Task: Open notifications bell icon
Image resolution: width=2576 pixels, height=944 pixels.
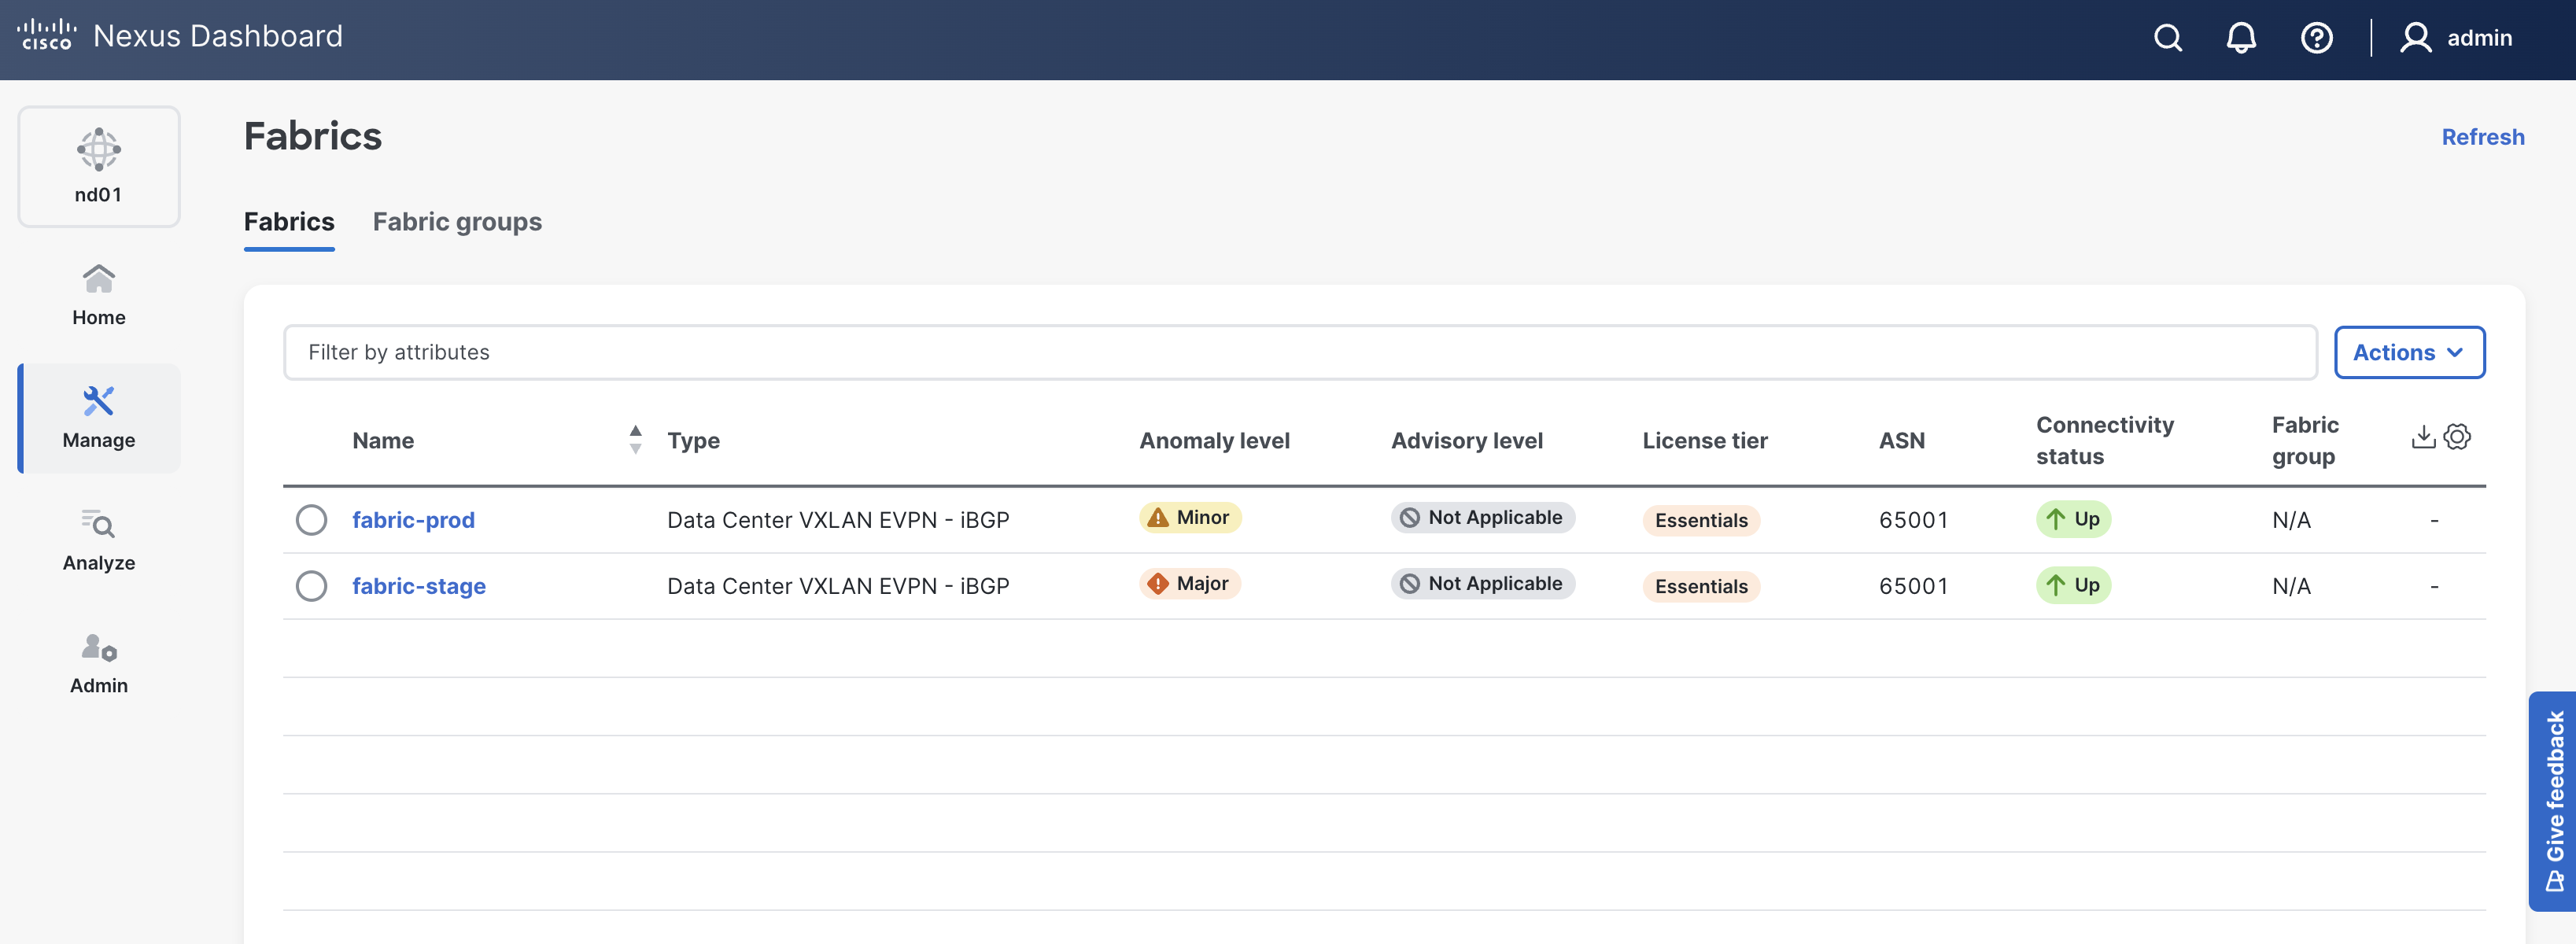Action: click(2240, 38)
